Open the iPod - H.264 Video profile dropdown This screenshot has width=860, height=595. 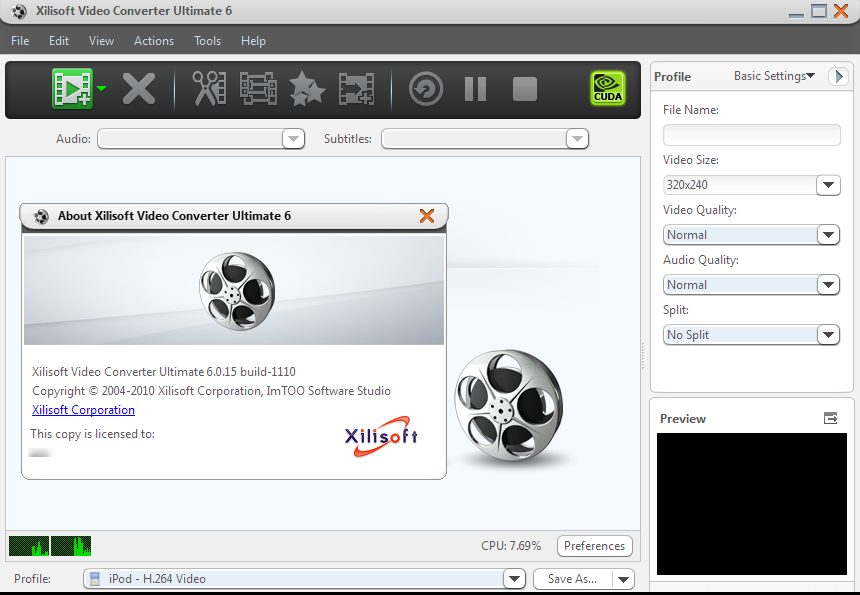pos(514,579)
